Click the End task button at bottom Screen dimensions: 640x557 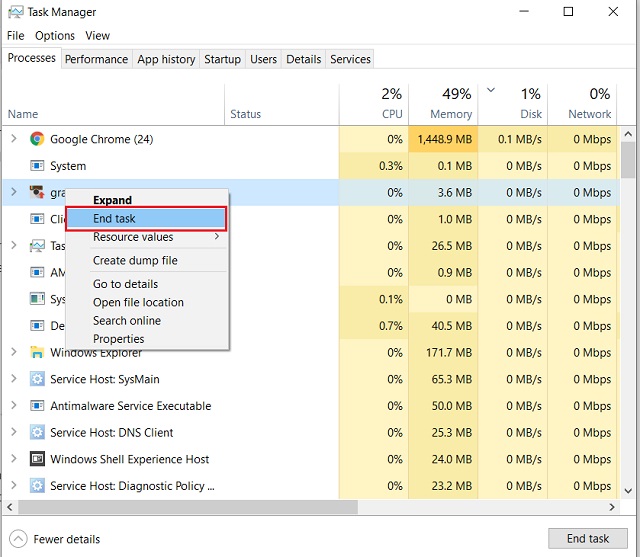588,539
